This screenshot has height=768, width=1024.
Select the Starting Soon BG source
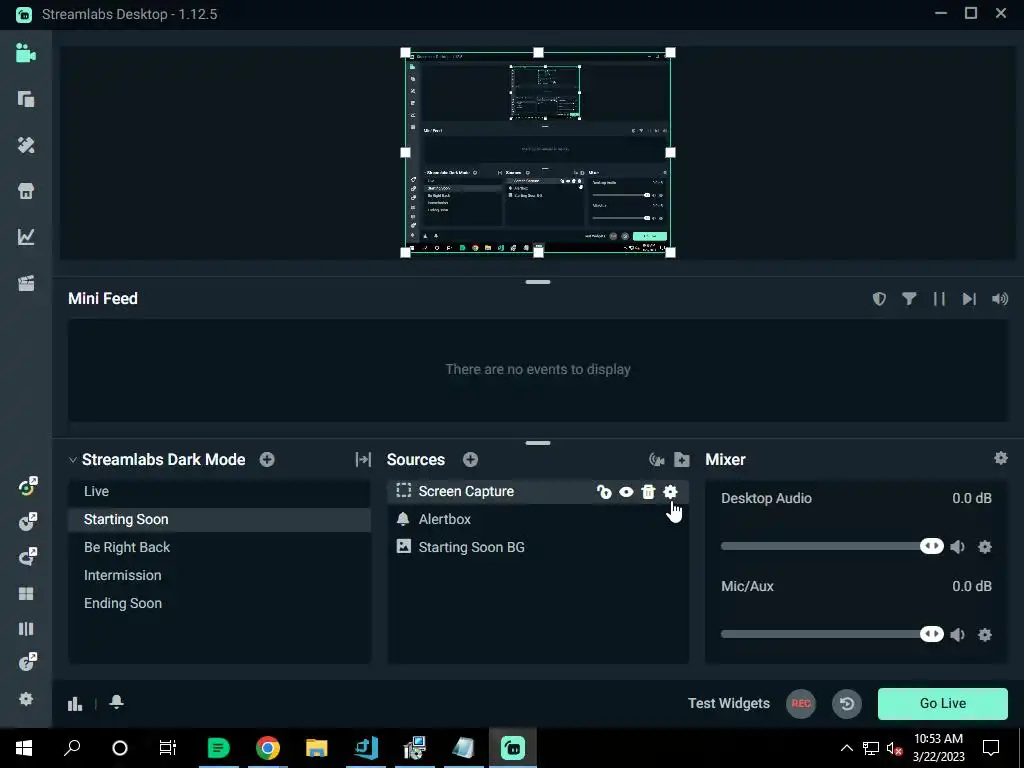[538, 547]
